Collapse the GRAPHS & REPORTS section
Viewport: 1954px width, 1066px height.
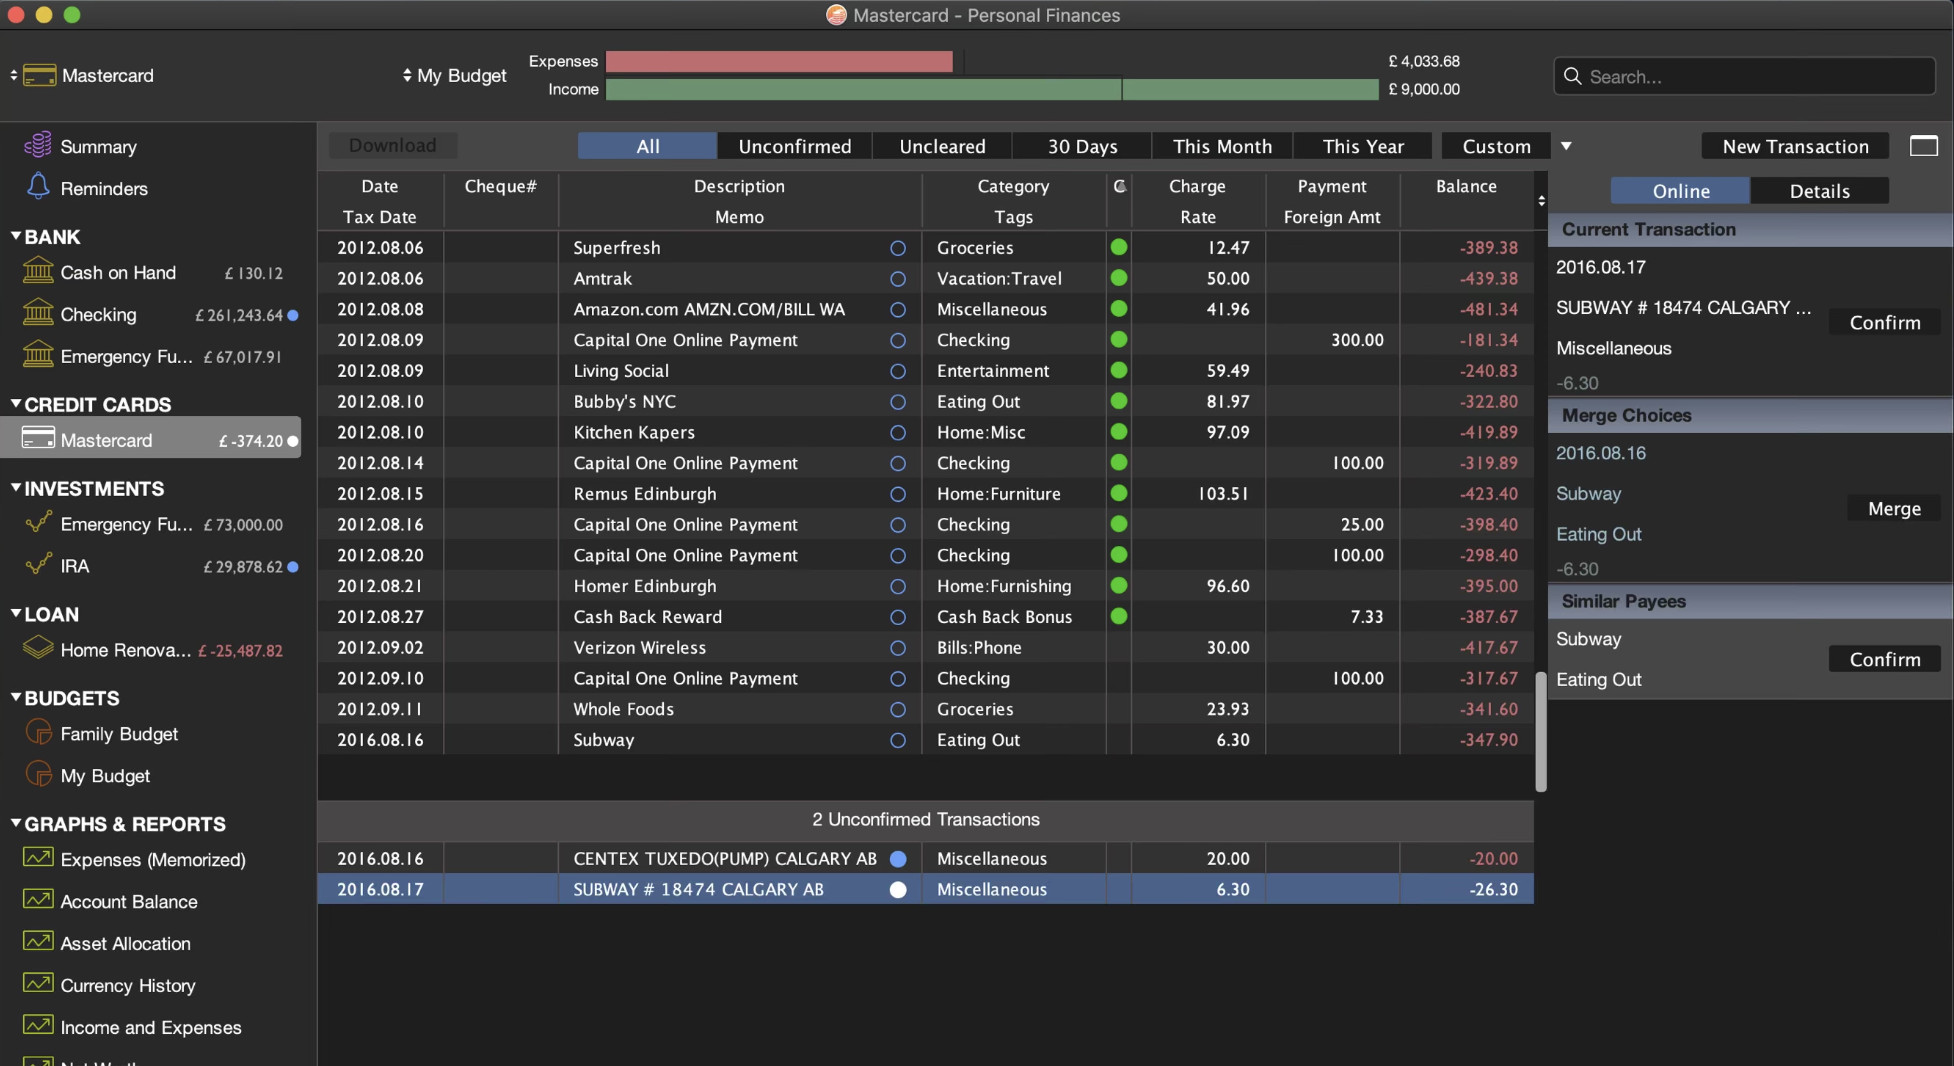tap(14, 824)
